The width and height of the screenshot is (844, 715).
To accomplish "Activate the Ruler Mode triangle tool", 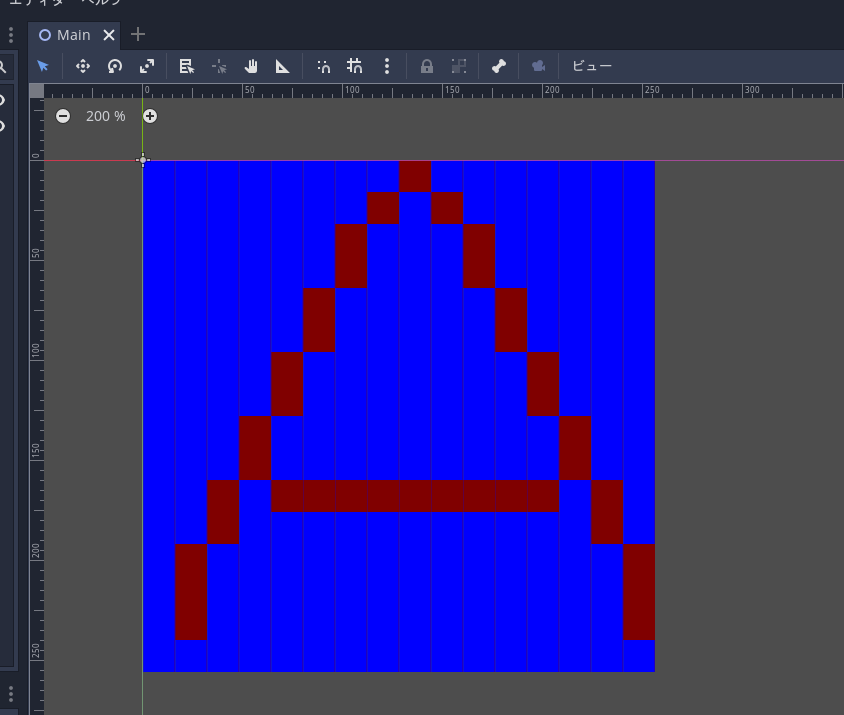I will [x=283, y=66].
